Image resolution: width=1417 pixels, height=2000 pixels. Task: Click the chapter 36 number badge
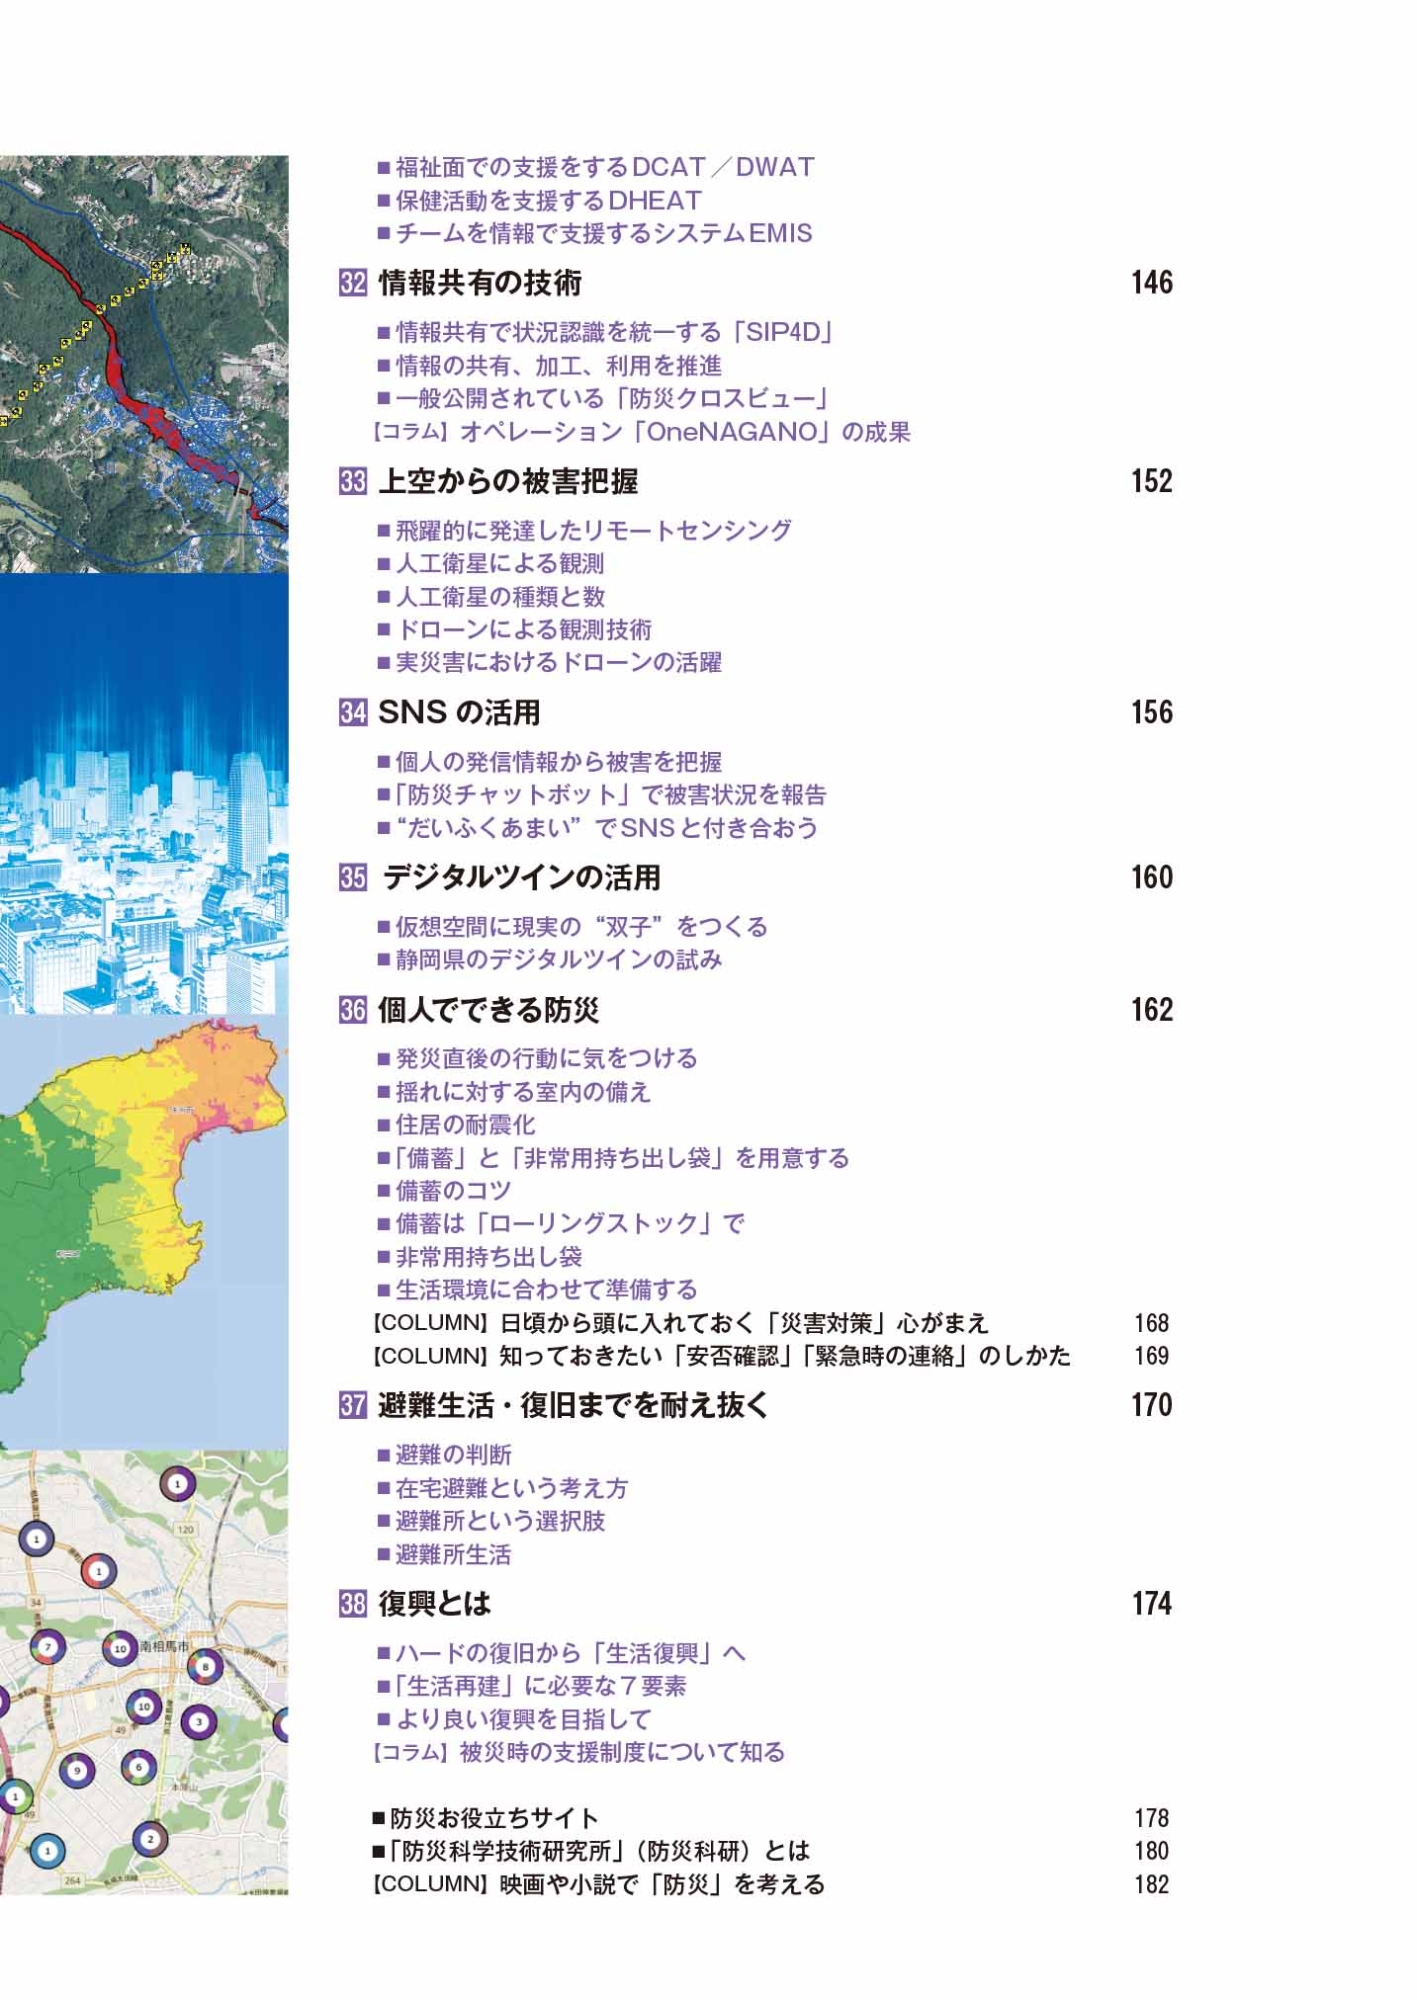tap(352, 1010)
